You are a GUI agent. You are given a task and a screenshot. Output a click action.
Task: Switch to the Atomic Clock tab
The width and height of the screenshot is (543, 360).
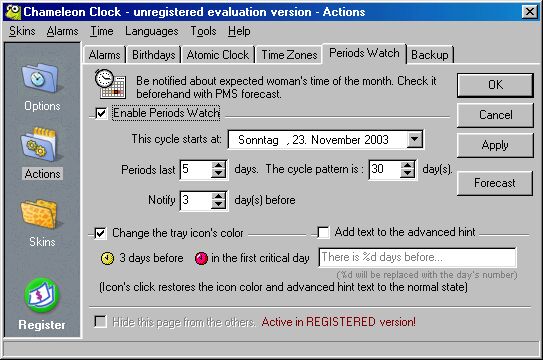coord(218,55)
